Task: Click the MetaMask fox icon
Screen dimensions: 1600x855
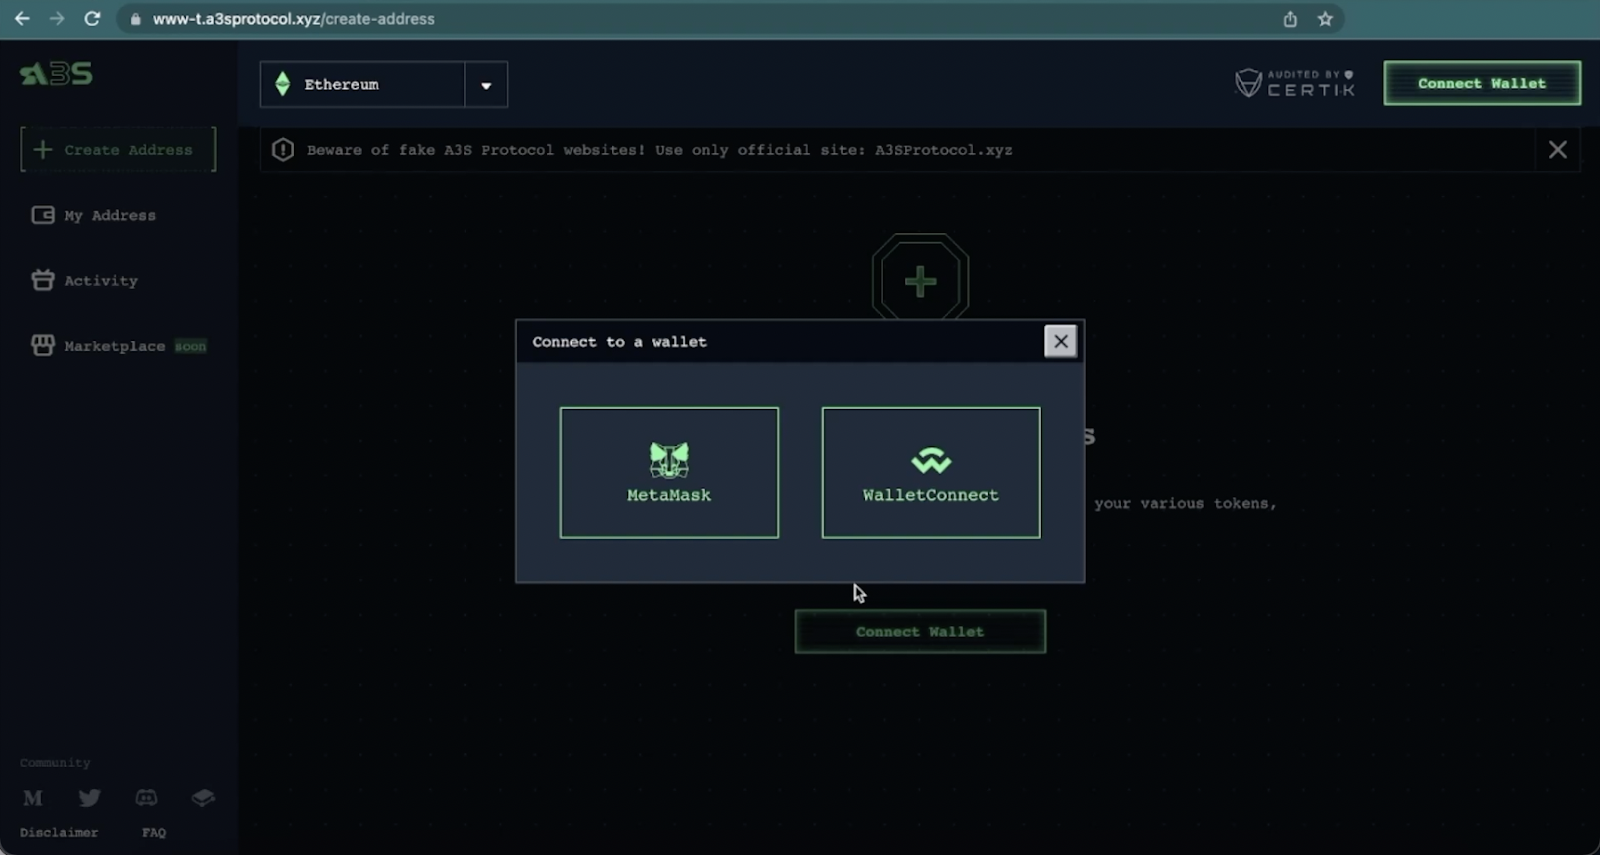Action: point(669,460)
